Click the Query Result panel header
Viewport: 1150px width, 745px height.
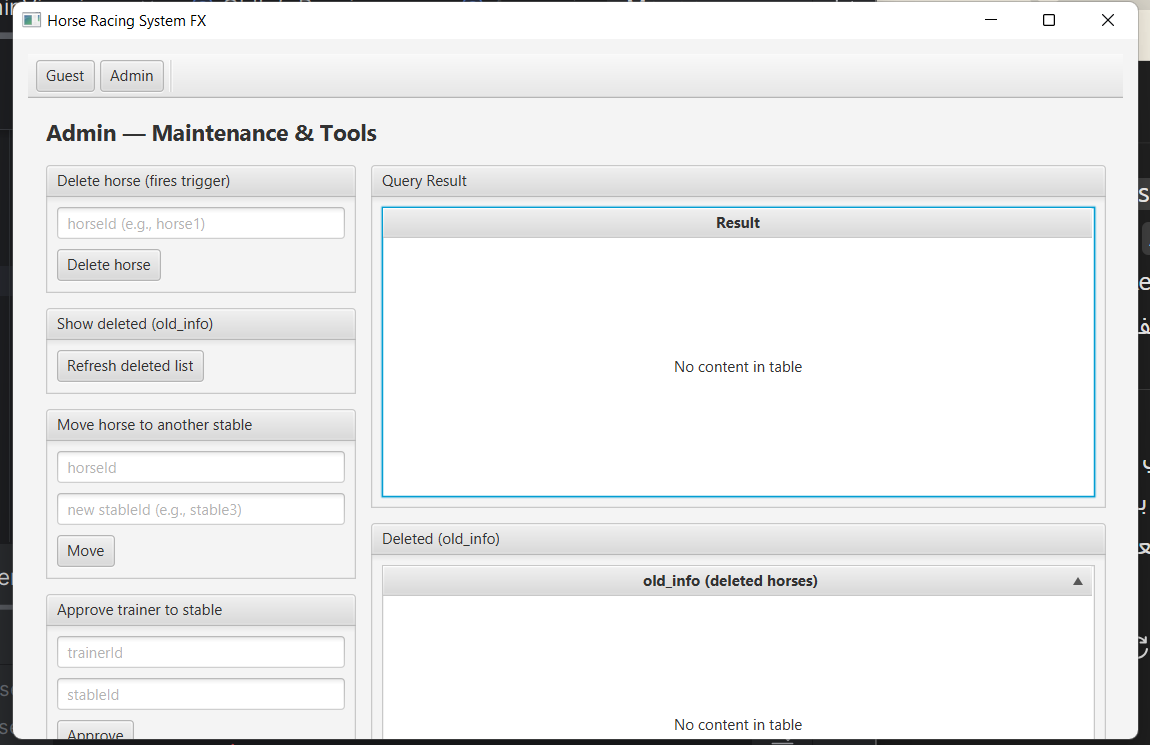click(x=423, y=180)
